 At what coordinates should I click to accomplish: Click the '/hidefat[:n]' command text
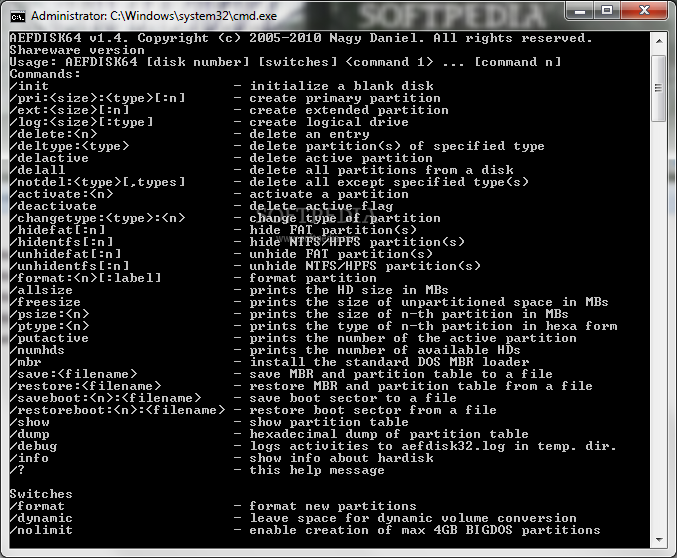[57, 230]
